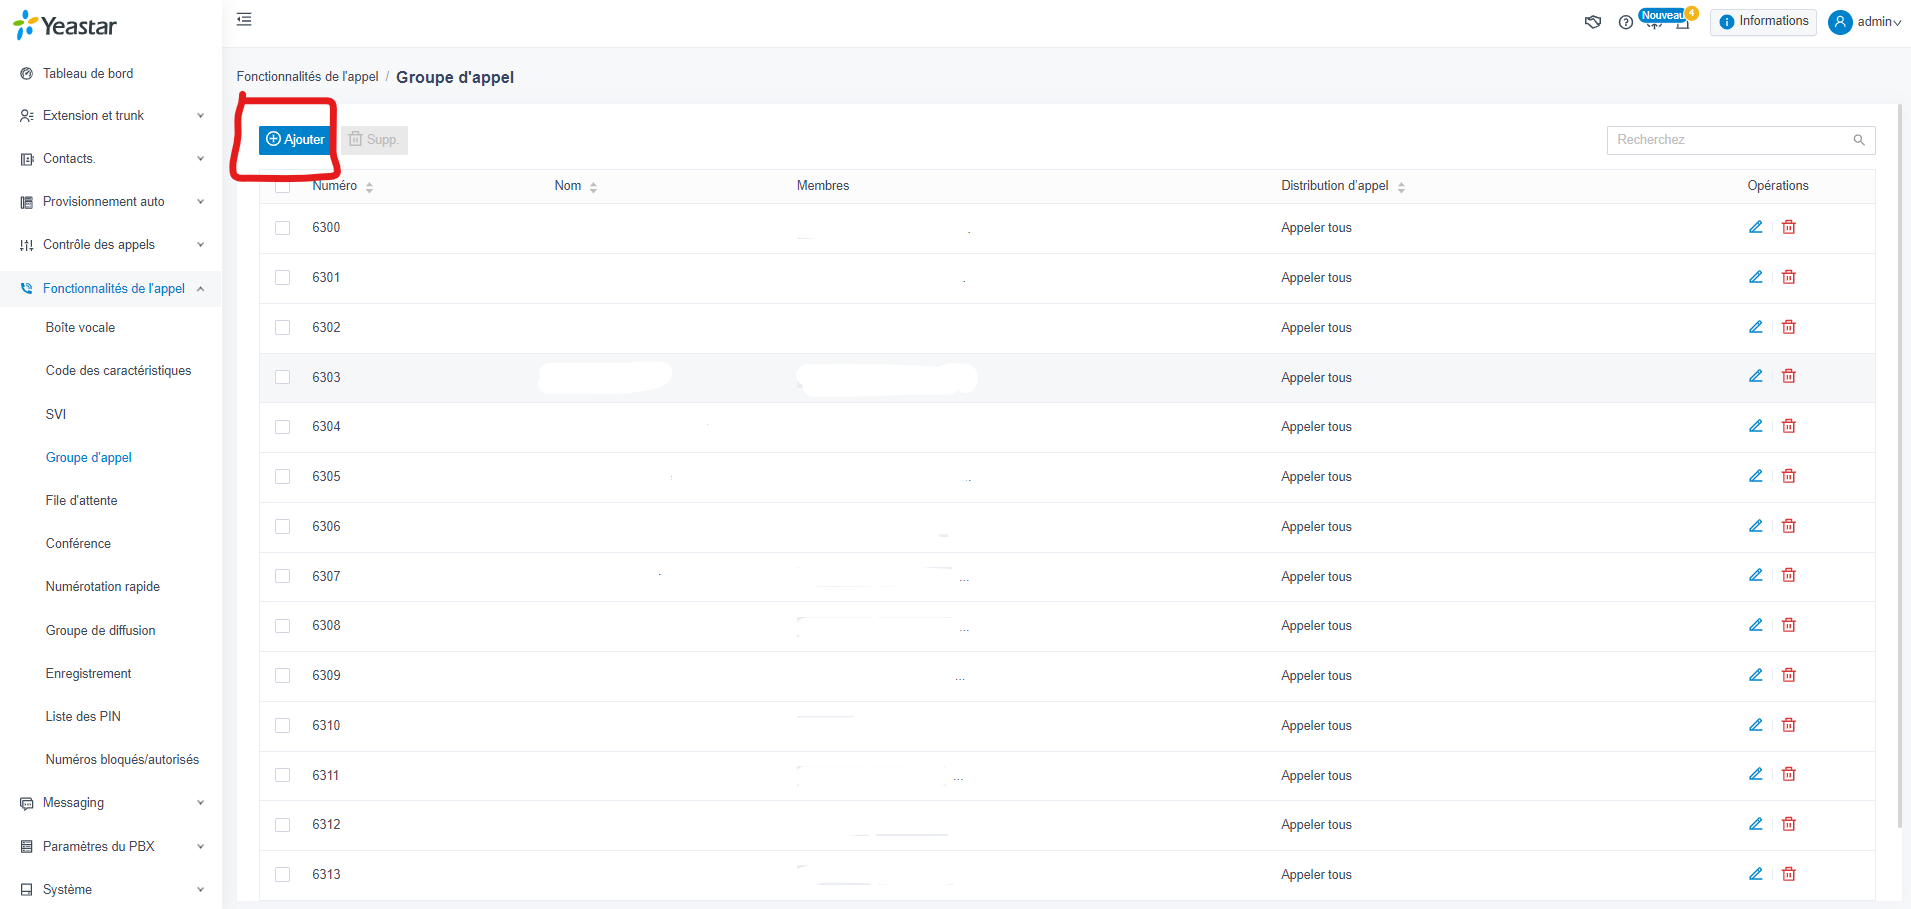Expand Provisionnement auto section
Viewport: 1911px width, 909px height.
(111, 202)
